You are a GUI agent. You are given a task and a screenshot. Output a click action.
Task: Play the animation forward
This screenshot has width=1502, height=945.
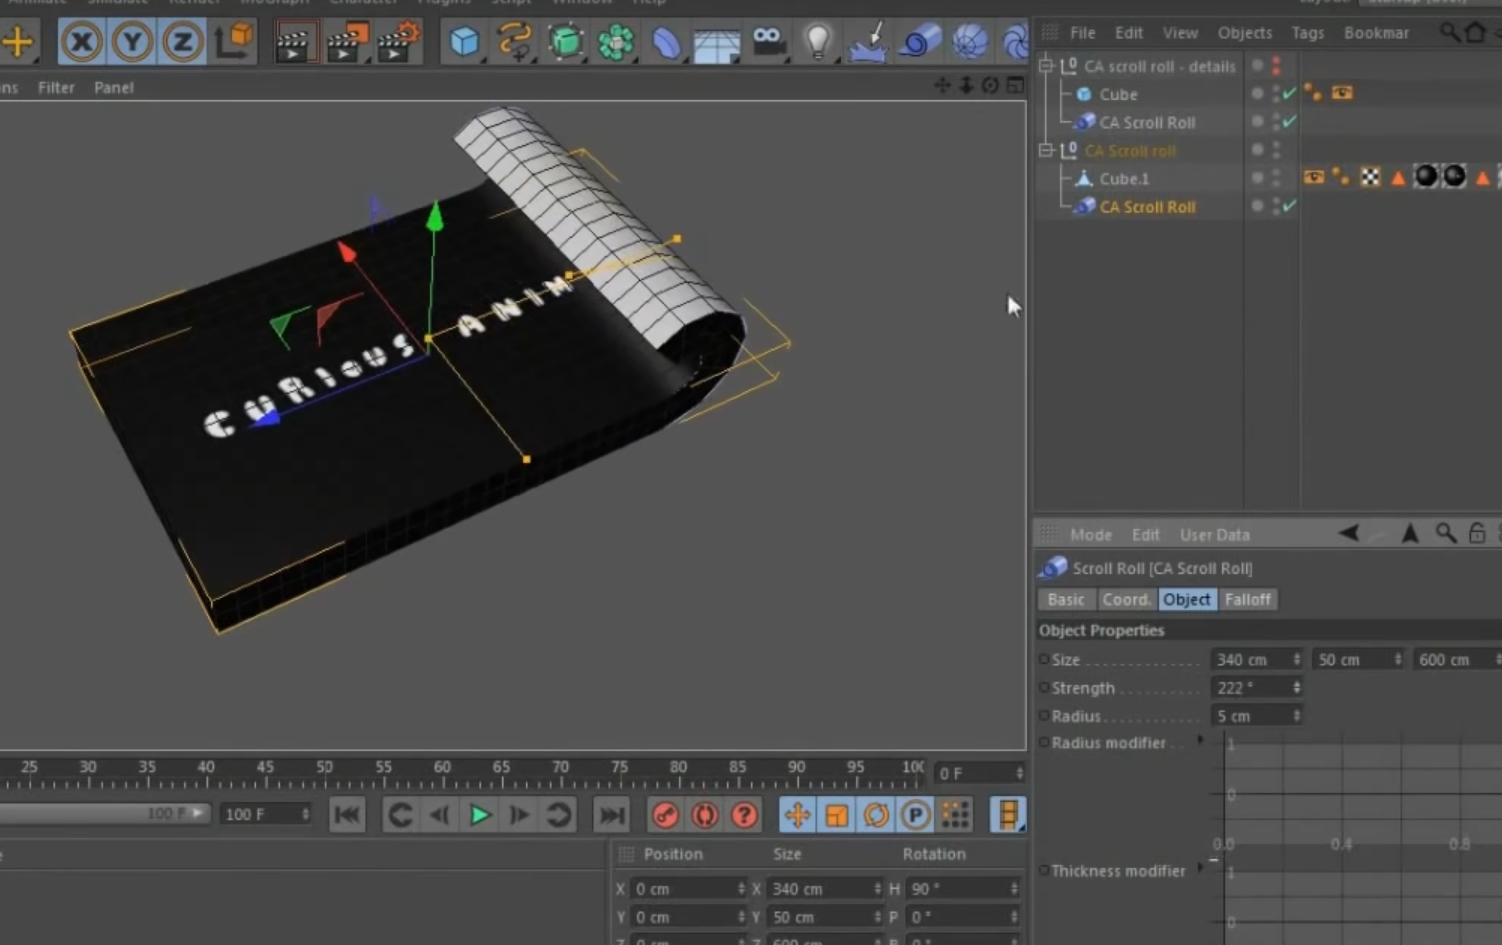480,815
